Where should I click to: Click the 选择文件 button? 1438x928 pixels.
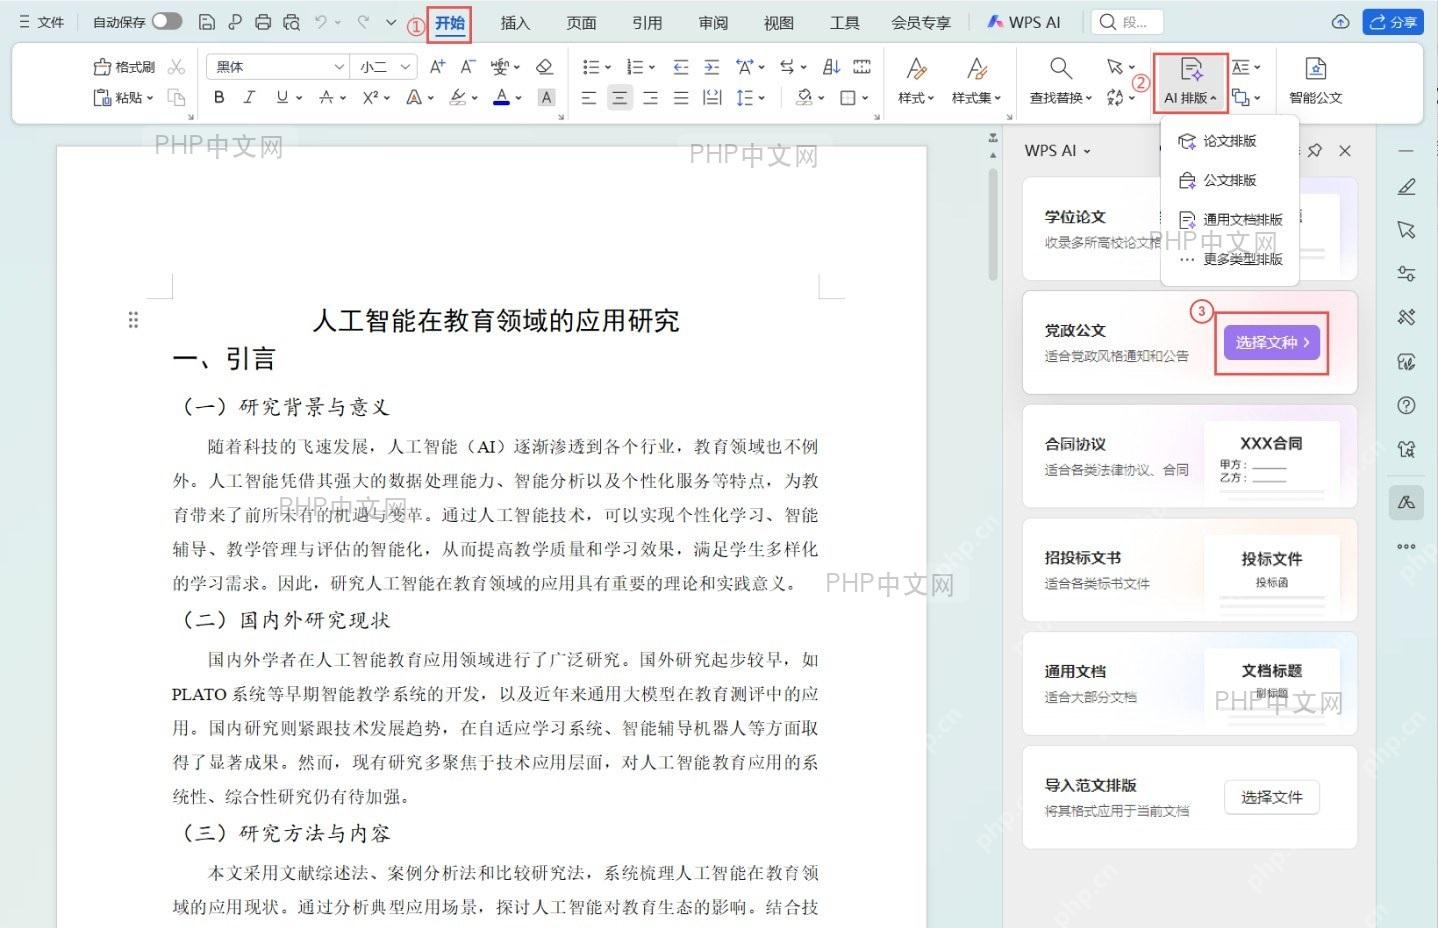pos(1272,797)
